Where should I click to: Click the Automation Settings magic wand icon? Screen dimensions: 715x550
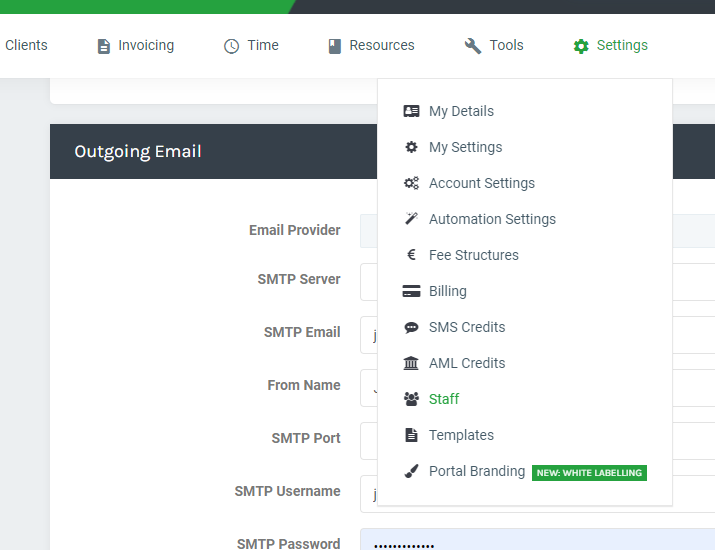point(411,219)
